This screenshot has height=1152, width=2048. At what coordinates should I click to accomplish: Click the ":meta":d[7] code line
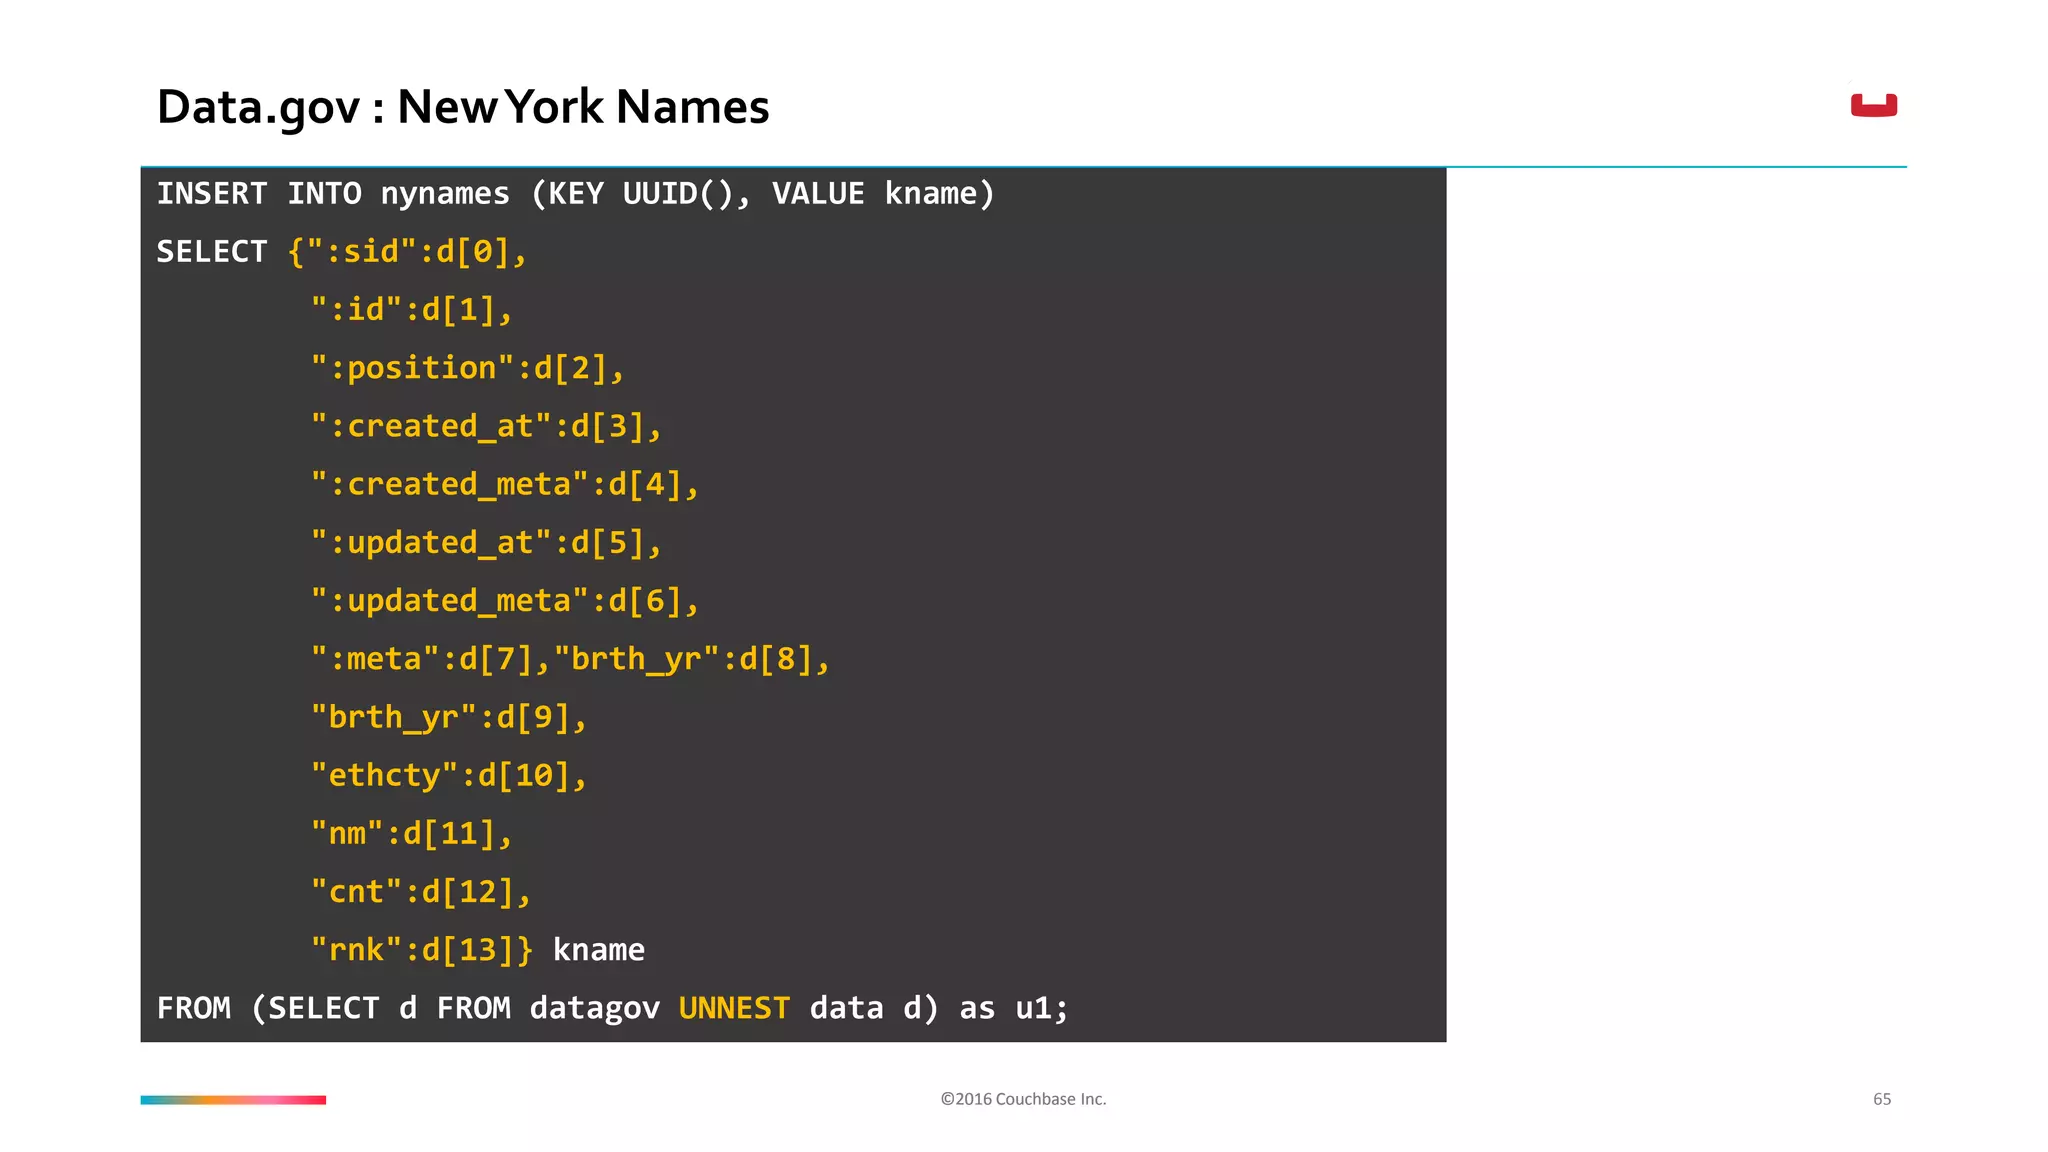point(570,658)
